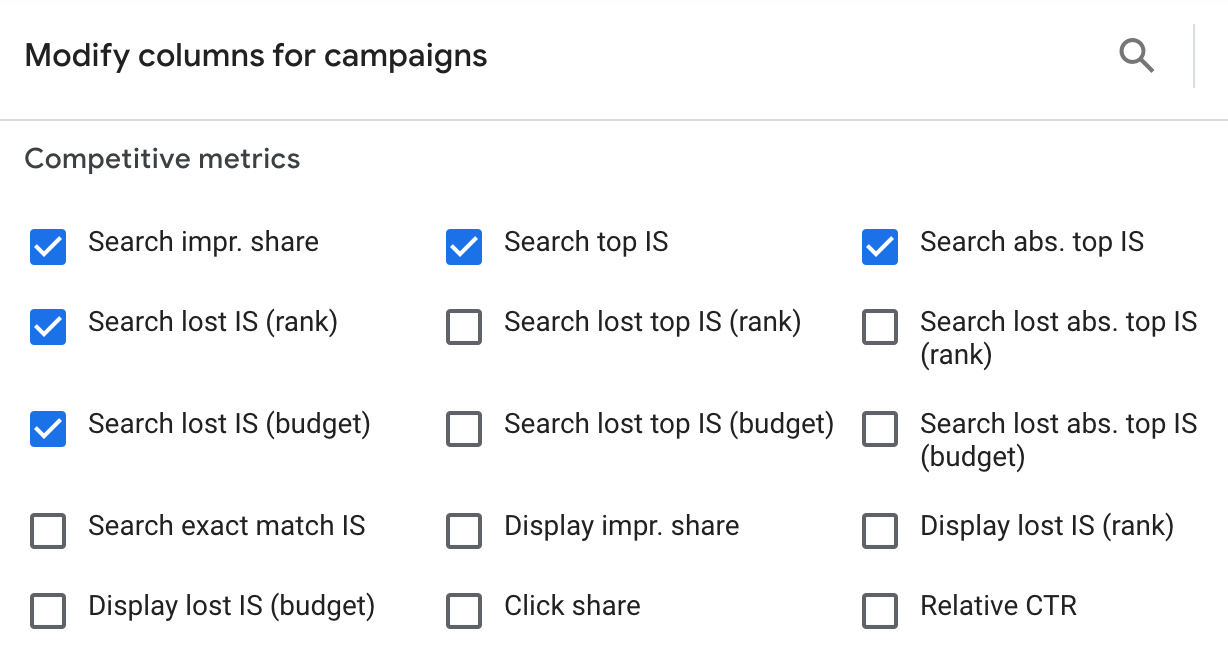Check Search lost abs. top IS (rank)
The height and width of the screenshot is (668, 1228).
pyautogui.click(x=880, y=327)
